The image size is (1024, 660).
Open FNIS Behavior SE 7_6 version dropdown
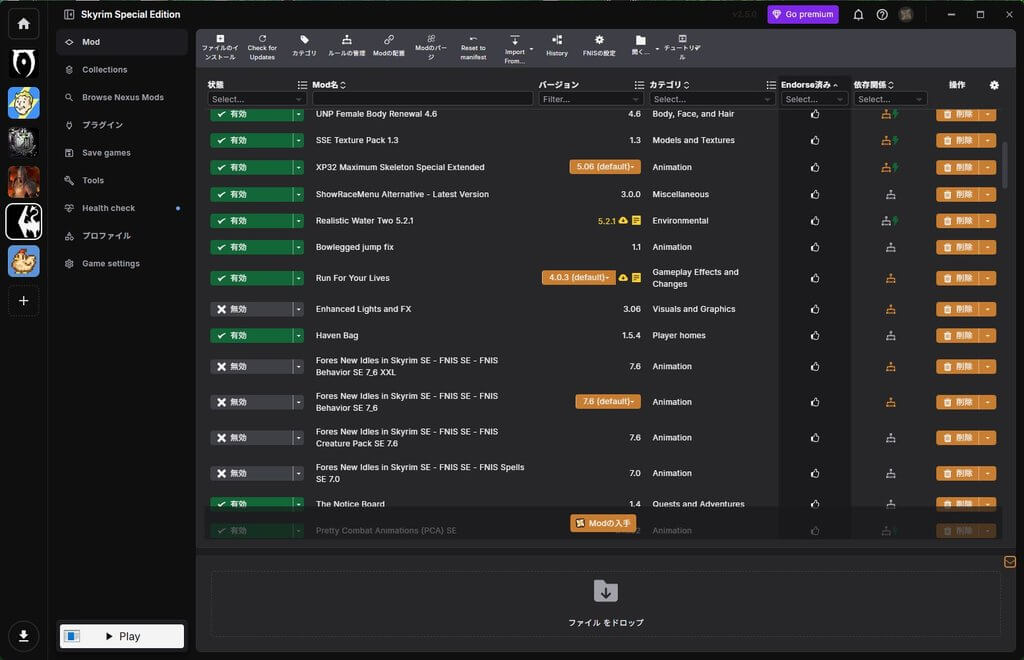click(608, 401)
